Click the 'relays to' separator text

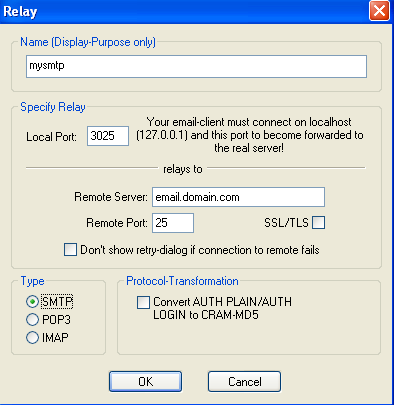tap(183, 169)
